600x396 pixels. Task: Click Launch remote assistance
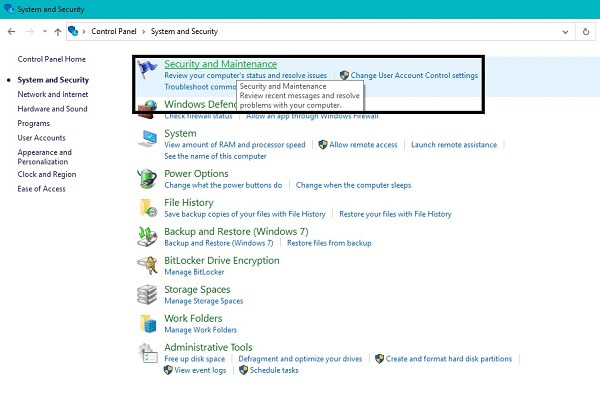pos(454,145)
